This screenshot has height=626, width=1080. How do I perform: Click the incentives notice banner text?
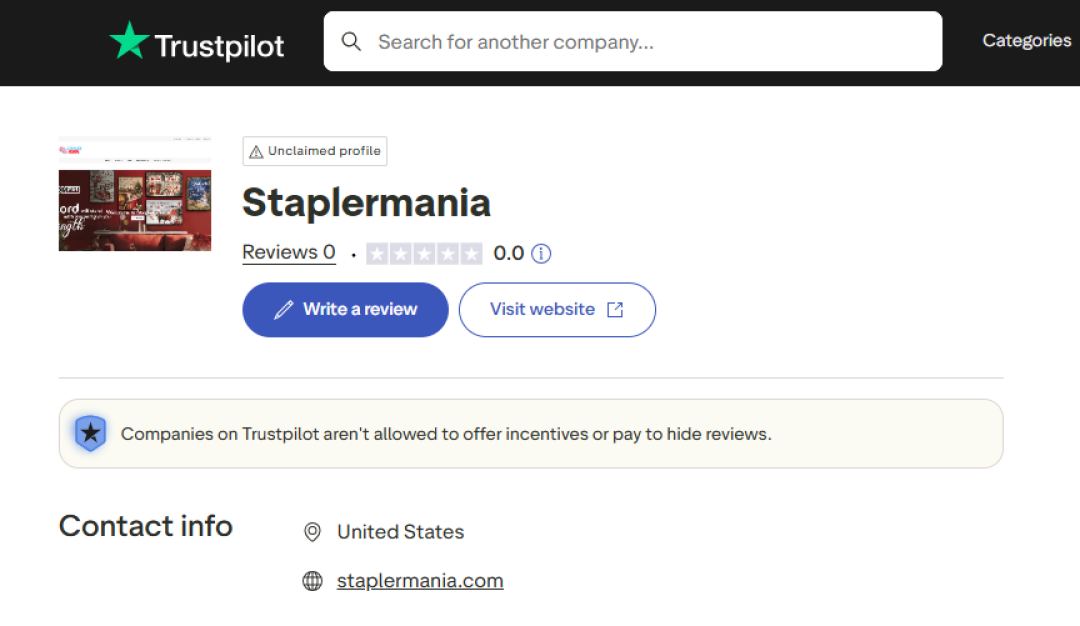446,434
